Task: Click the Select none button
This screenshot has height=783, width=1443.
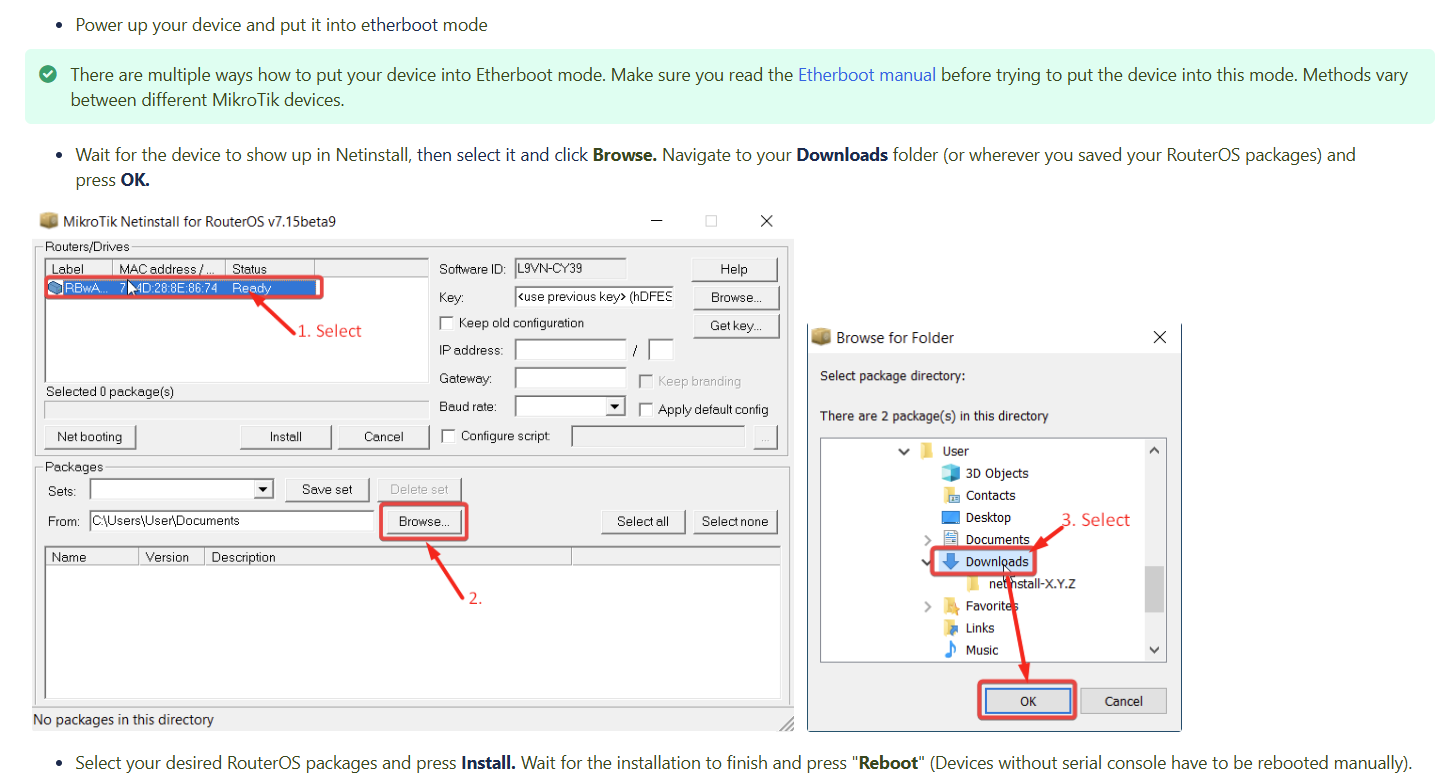Action: coord(735,521)
